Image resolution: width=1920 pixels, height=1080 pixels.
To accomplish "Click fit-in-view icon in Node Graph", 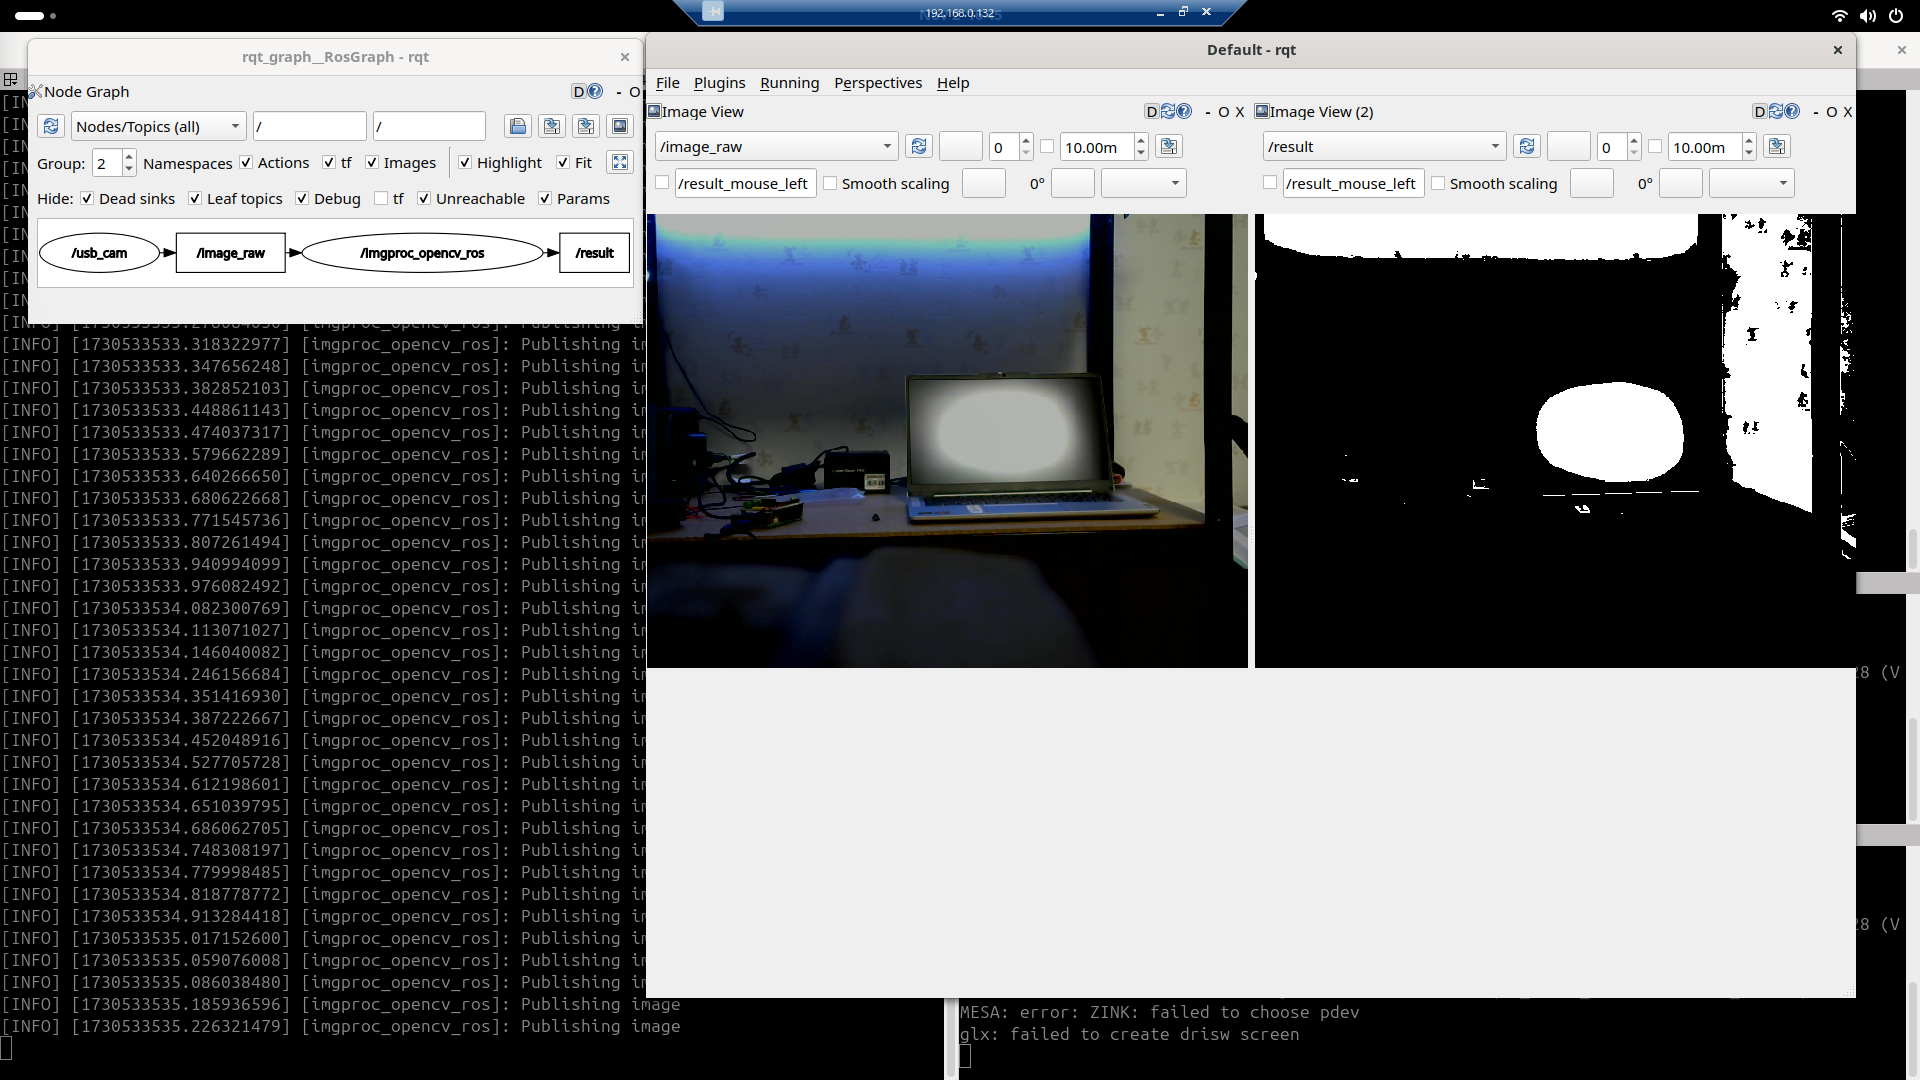I will click(620, 163).
